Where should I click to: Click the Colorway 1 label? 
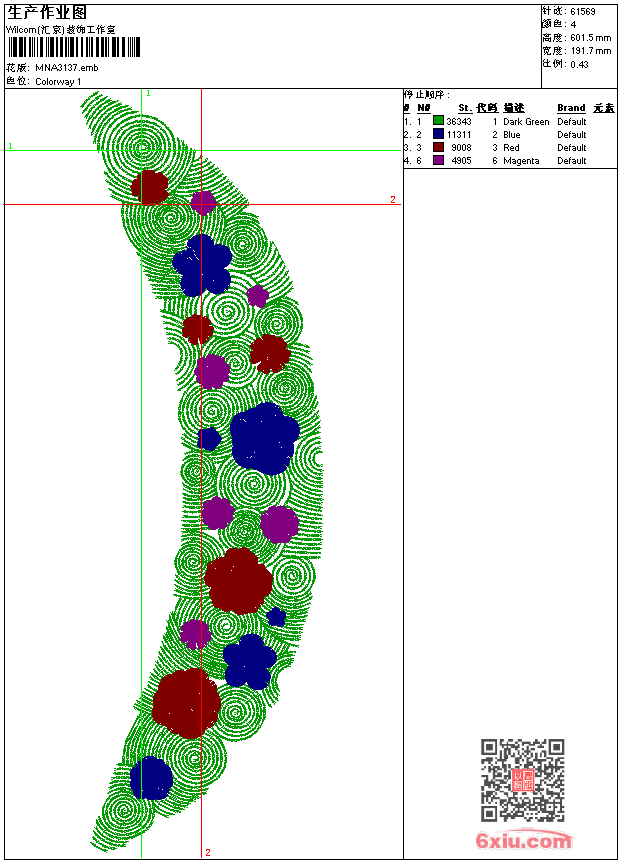pyautogui.click(x=58, y=82)
